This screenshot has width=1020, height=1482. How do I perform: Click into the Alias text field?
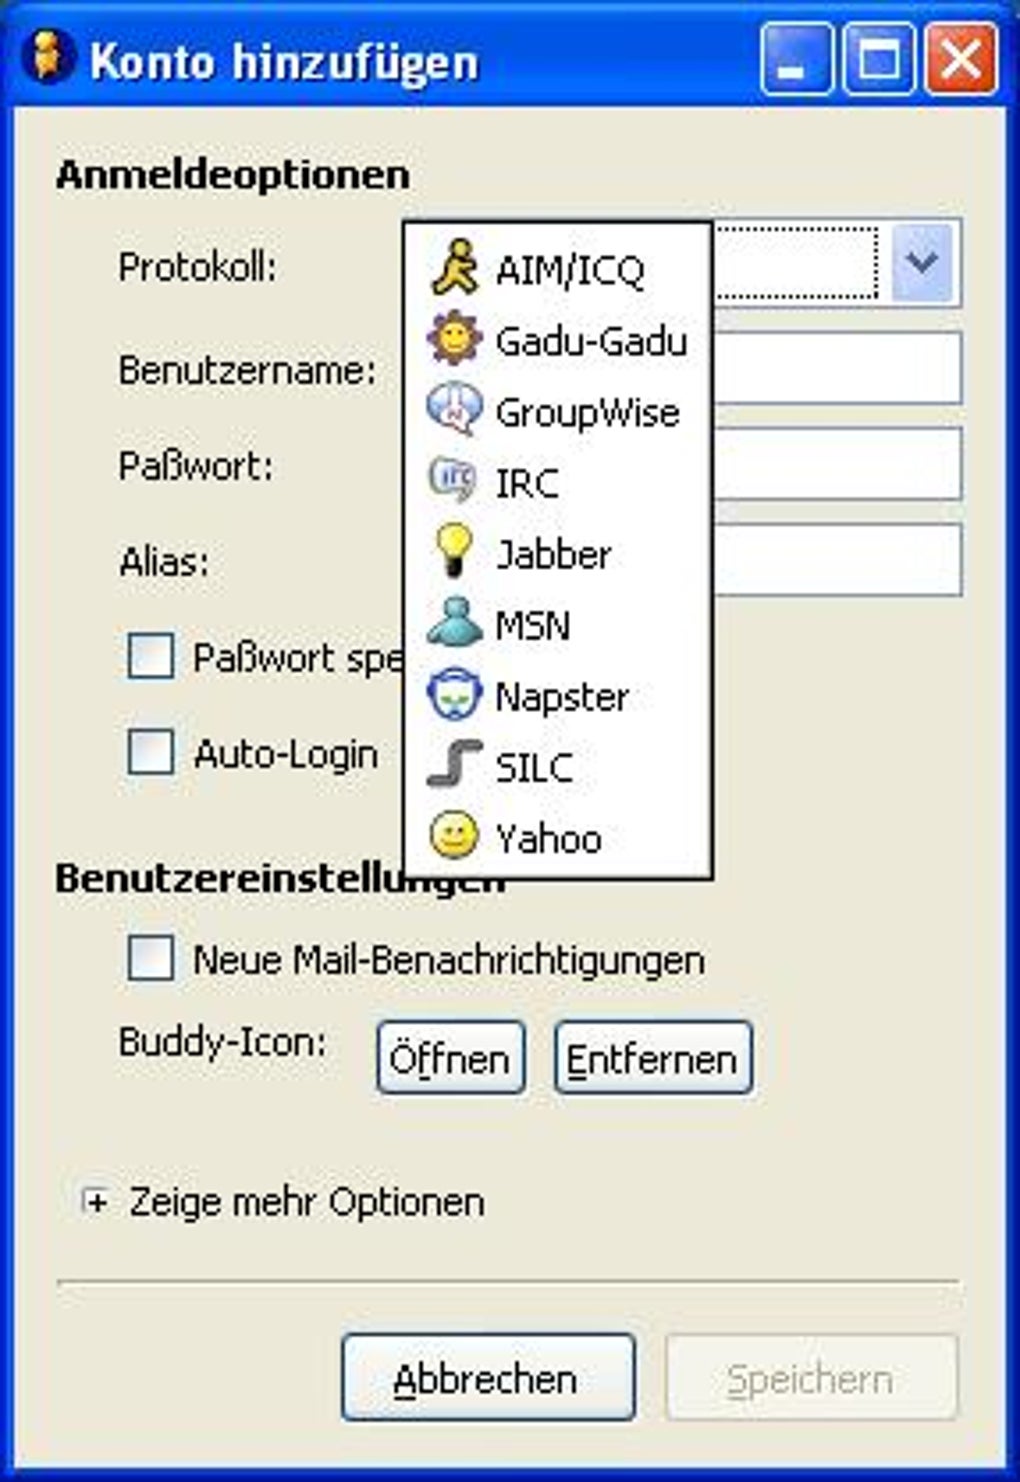[x=836, y=561]
